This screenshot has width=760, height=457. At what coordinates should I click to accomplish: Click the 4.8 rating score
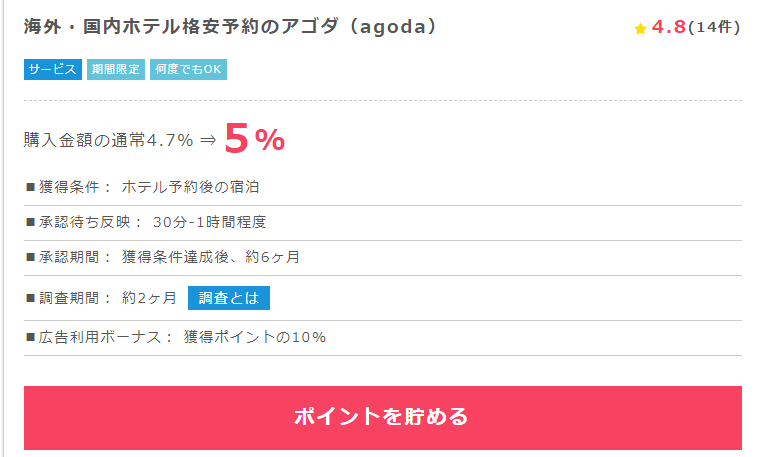point(668,27)
